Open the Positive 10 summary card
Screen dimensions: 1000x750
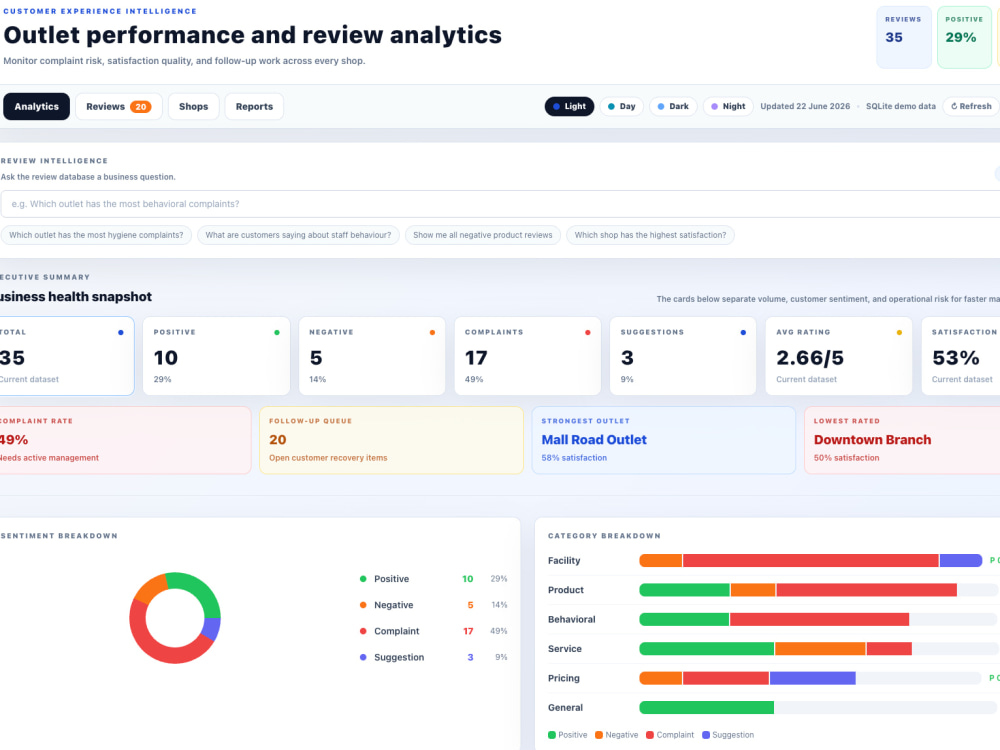coord(216,356)
